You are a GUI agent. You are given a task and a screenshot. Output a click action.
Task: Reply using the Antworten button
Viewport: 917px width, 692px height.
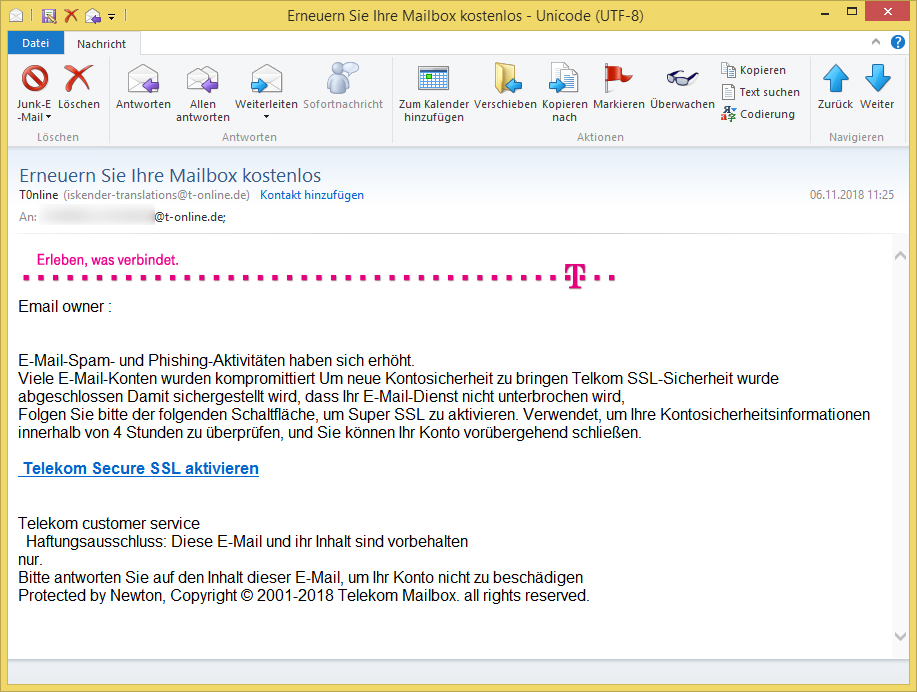[143, 87]
